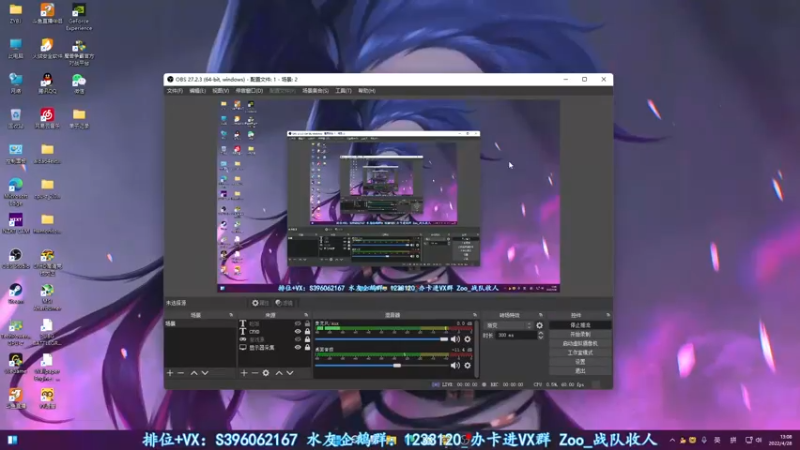The width and height of the screenshot is (800, 450).
Task: Click the Exit button in Controls
Action: tap(580, 371)
